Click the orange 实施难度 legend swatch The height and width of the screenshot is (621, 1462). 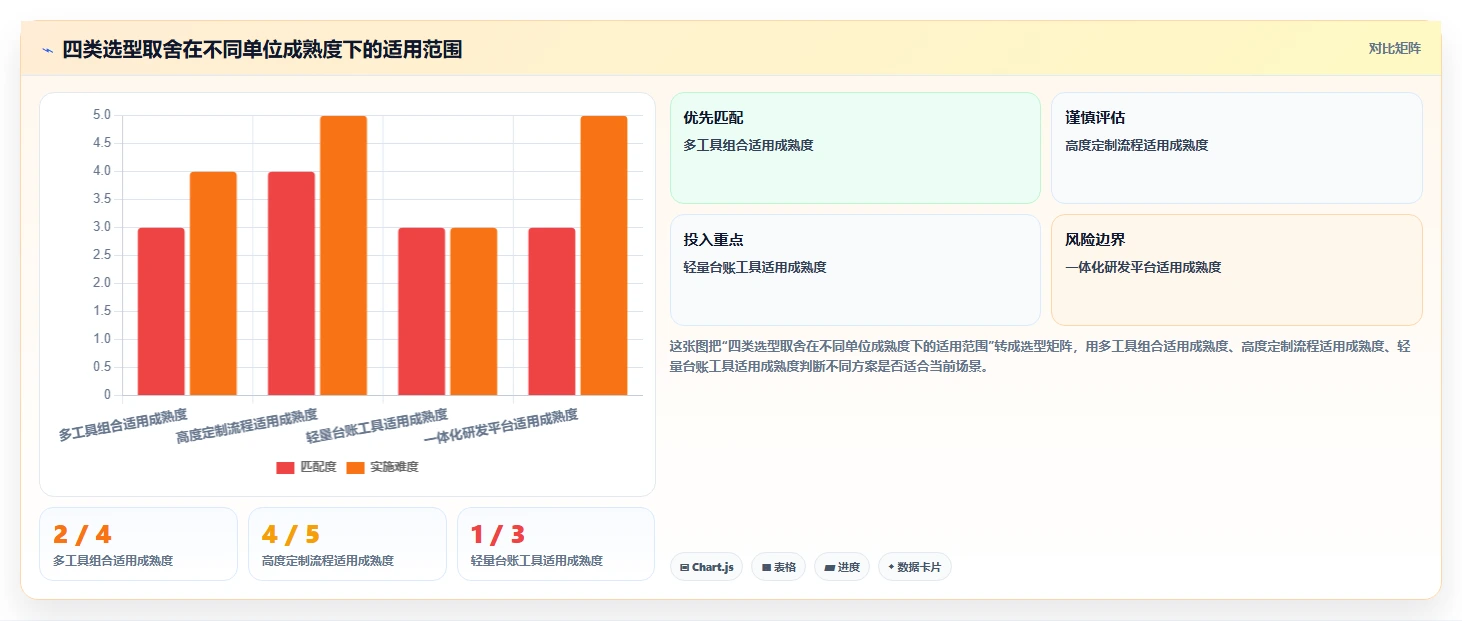(x=355, y=467)
